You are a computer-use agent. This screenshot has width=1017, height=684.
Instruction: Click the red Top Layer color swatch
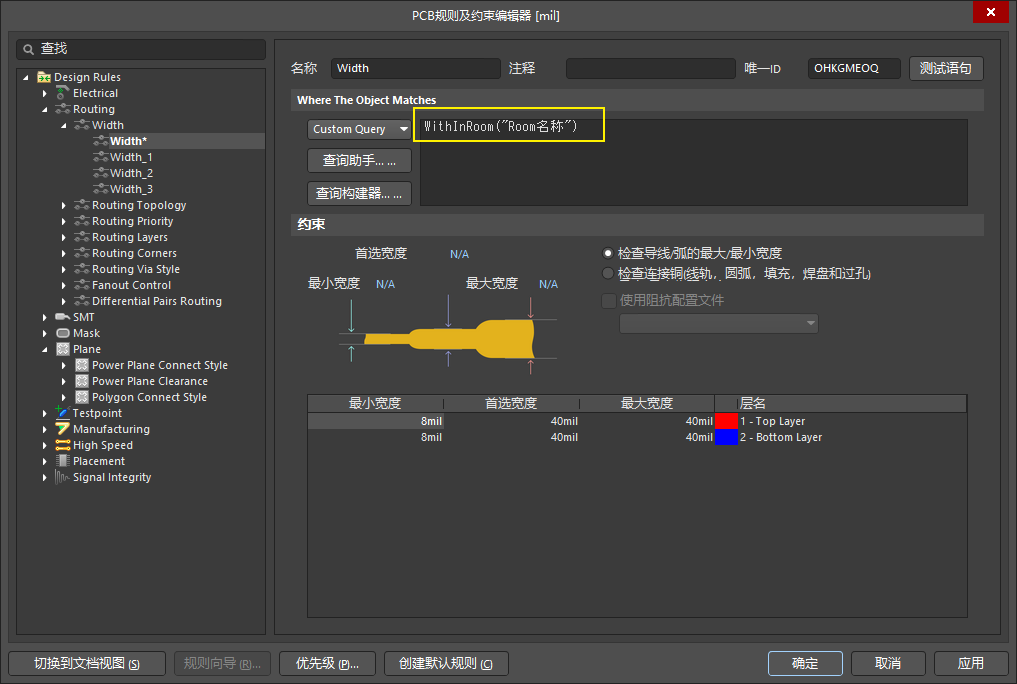coord(726,422)
